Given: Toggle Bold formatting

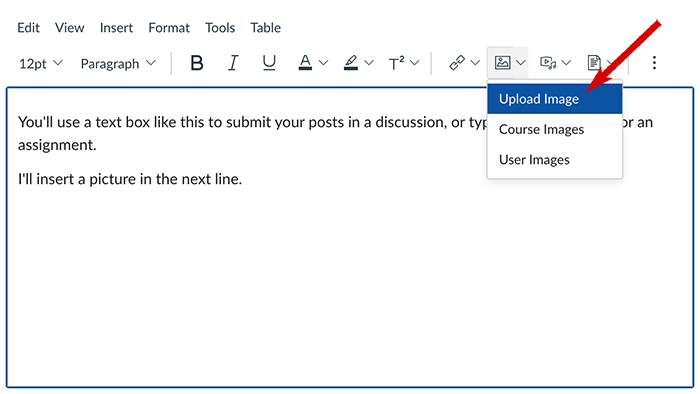Looking at the screenshot, I should tap(196, 63).
